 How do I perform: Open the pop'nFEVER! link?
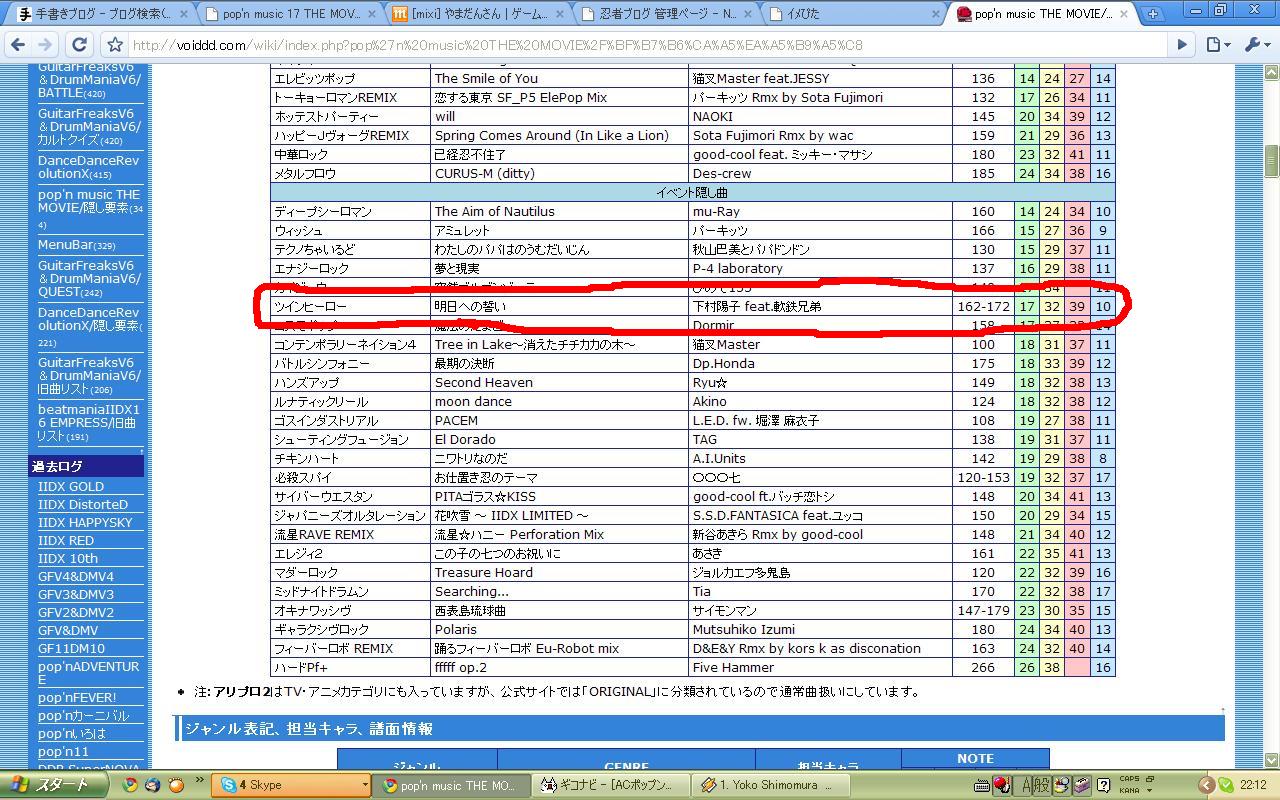click(77, 697)
